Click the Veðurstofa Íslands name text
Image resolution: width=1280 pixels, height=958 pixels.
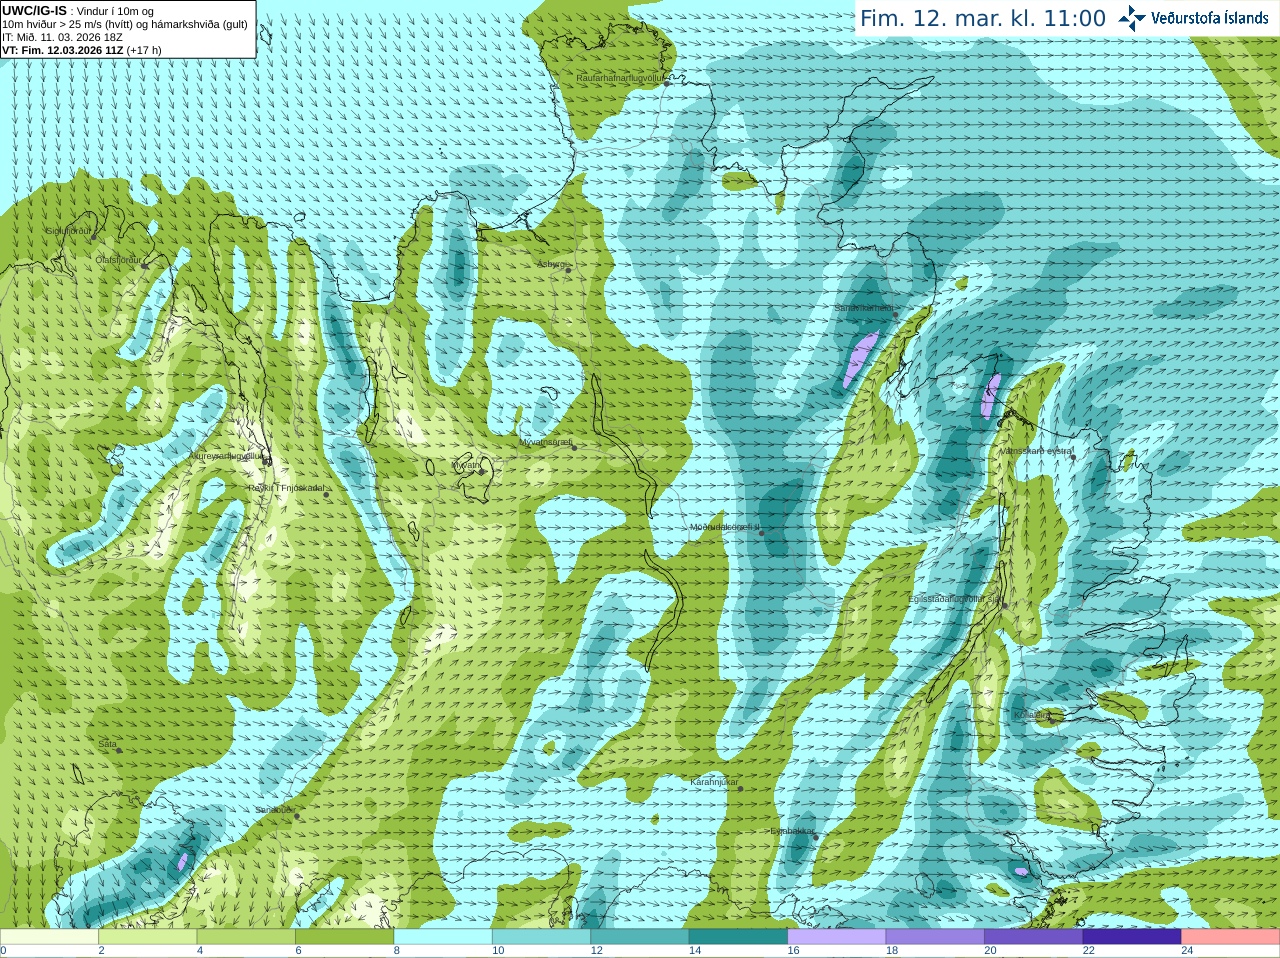pyautogui.click(x=1210, y=18)
